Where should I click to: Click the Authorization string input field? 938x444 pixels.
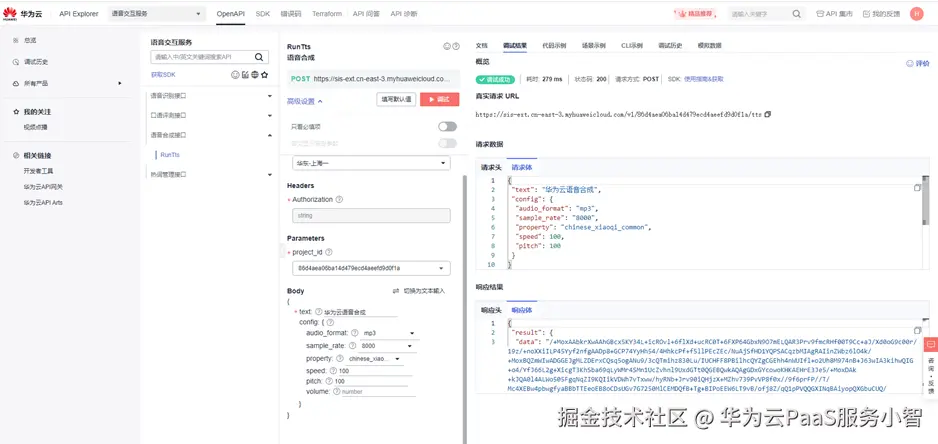[x=371, y=215]
